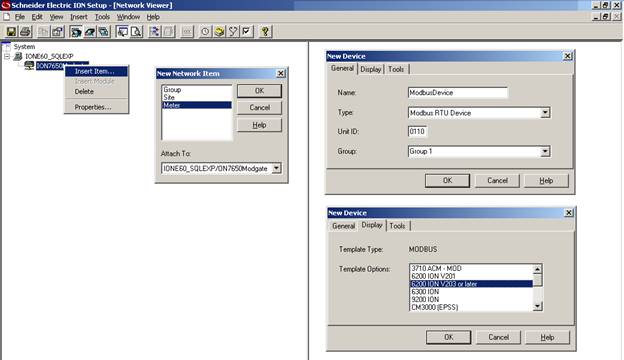
Task: Open the Group dropdown showing Group 1
Action: pyautogui.click(x=545, y=151)
